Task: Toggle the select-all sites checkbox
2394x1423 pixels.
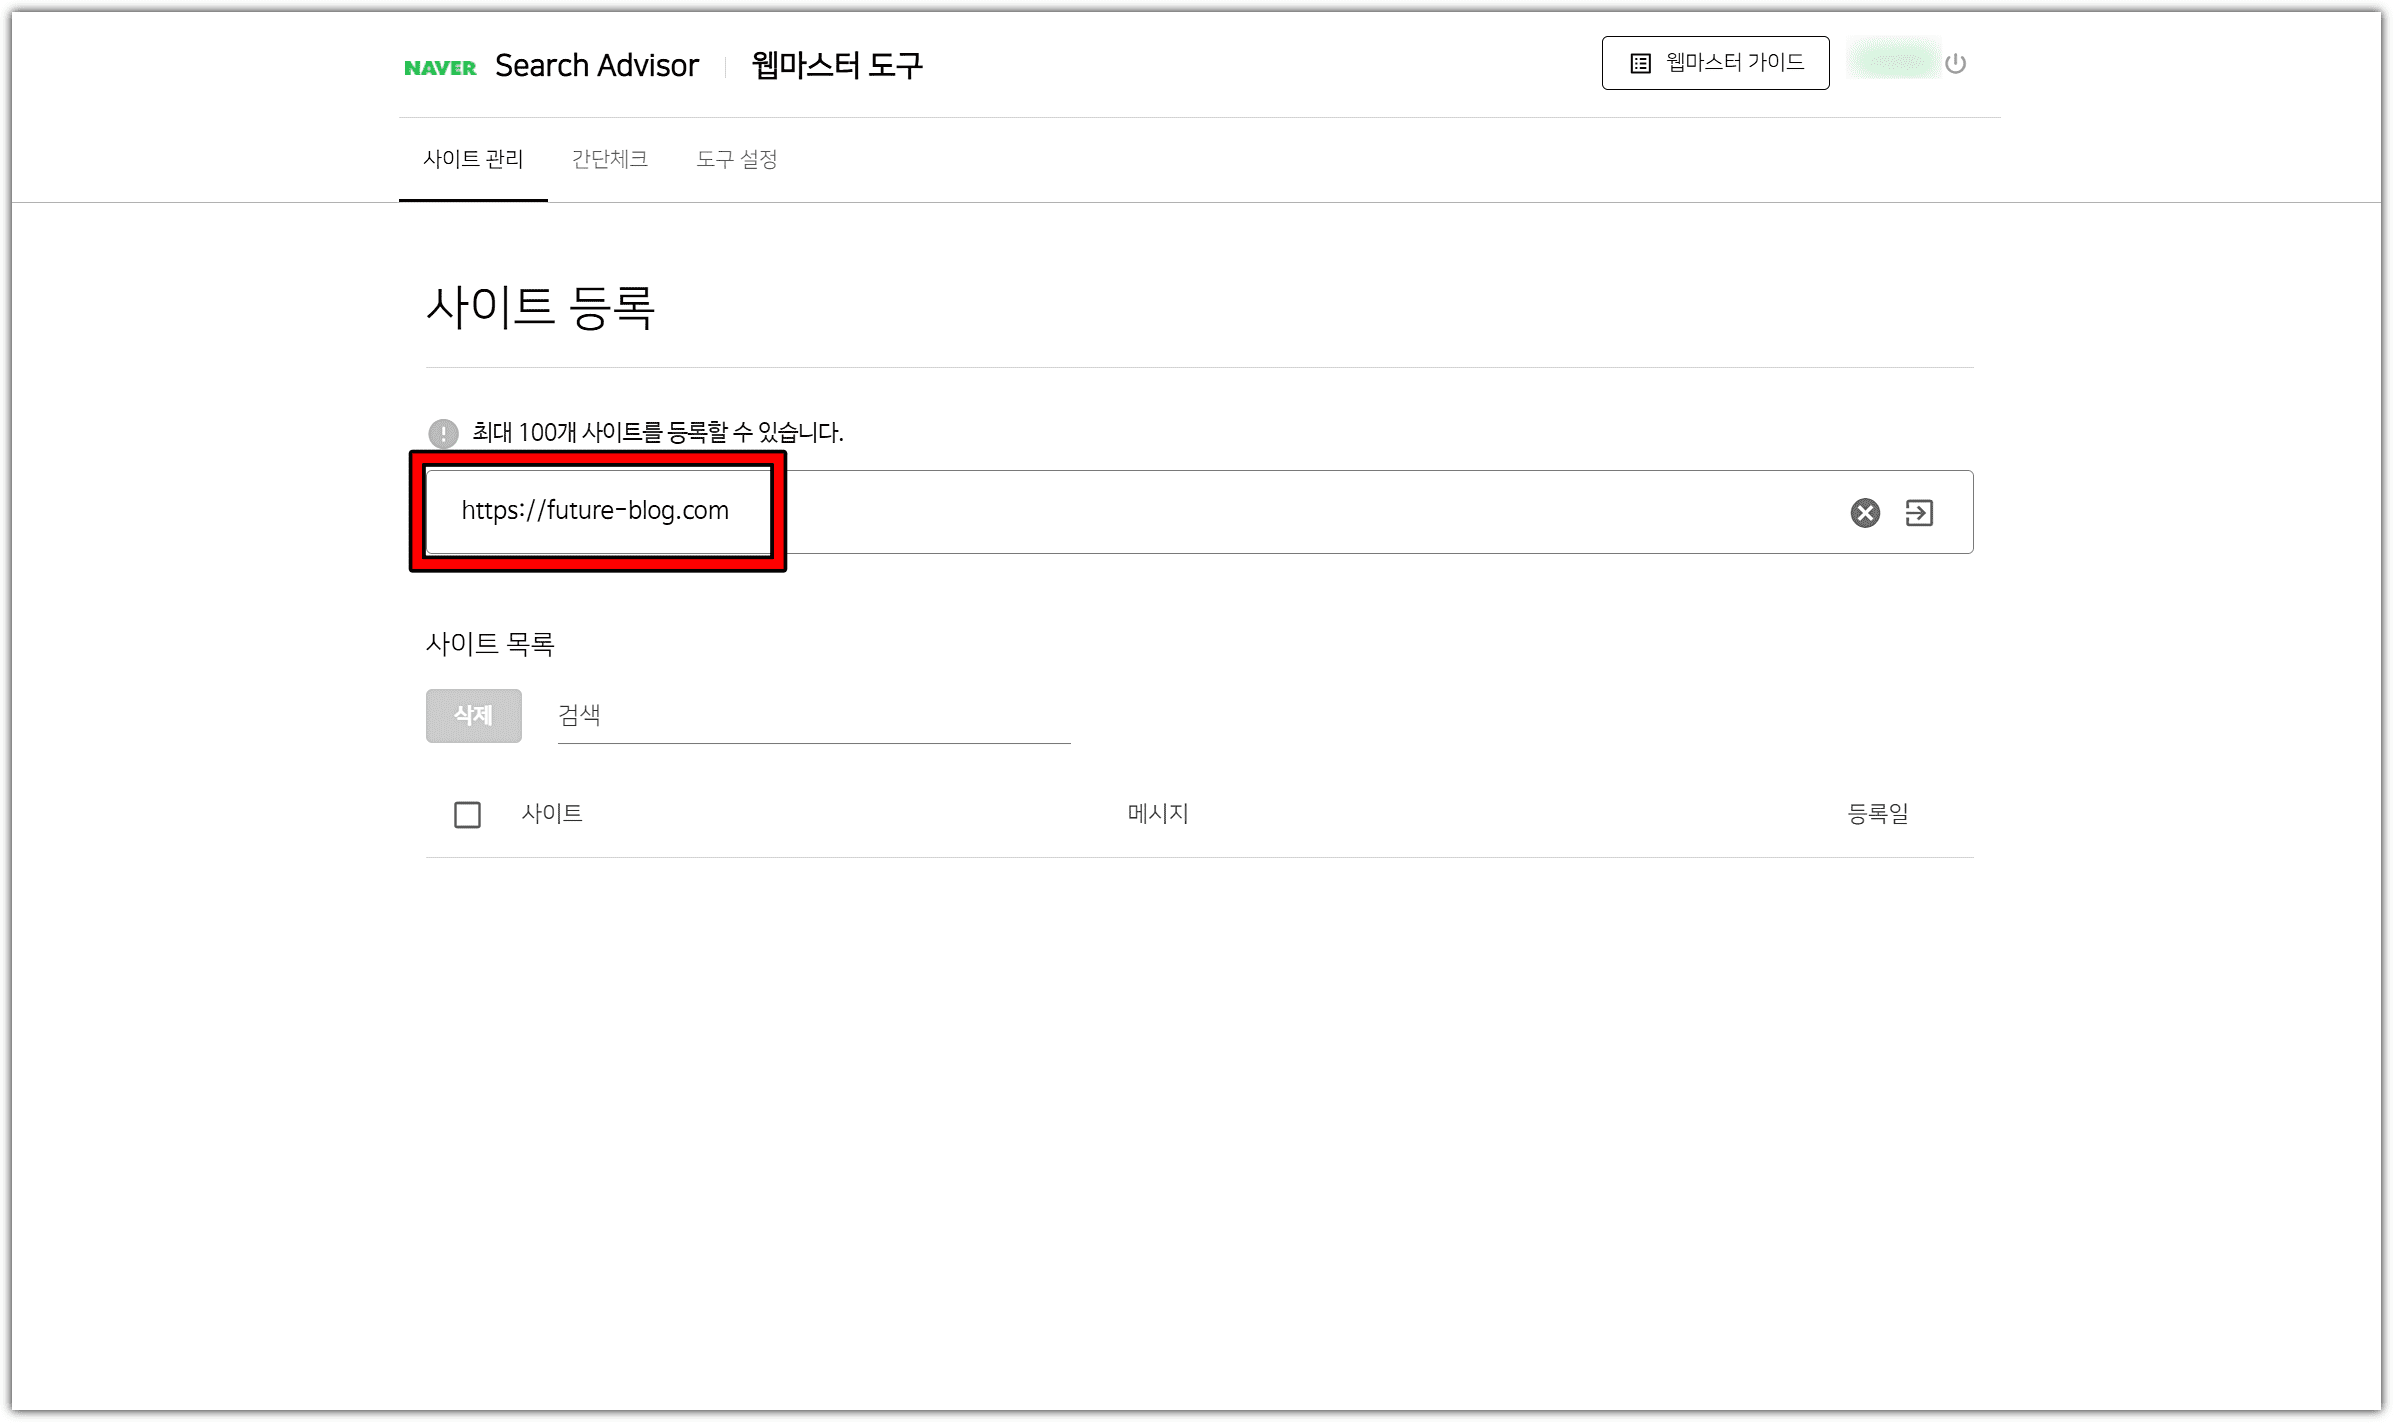Action: [x=467, y=815]
